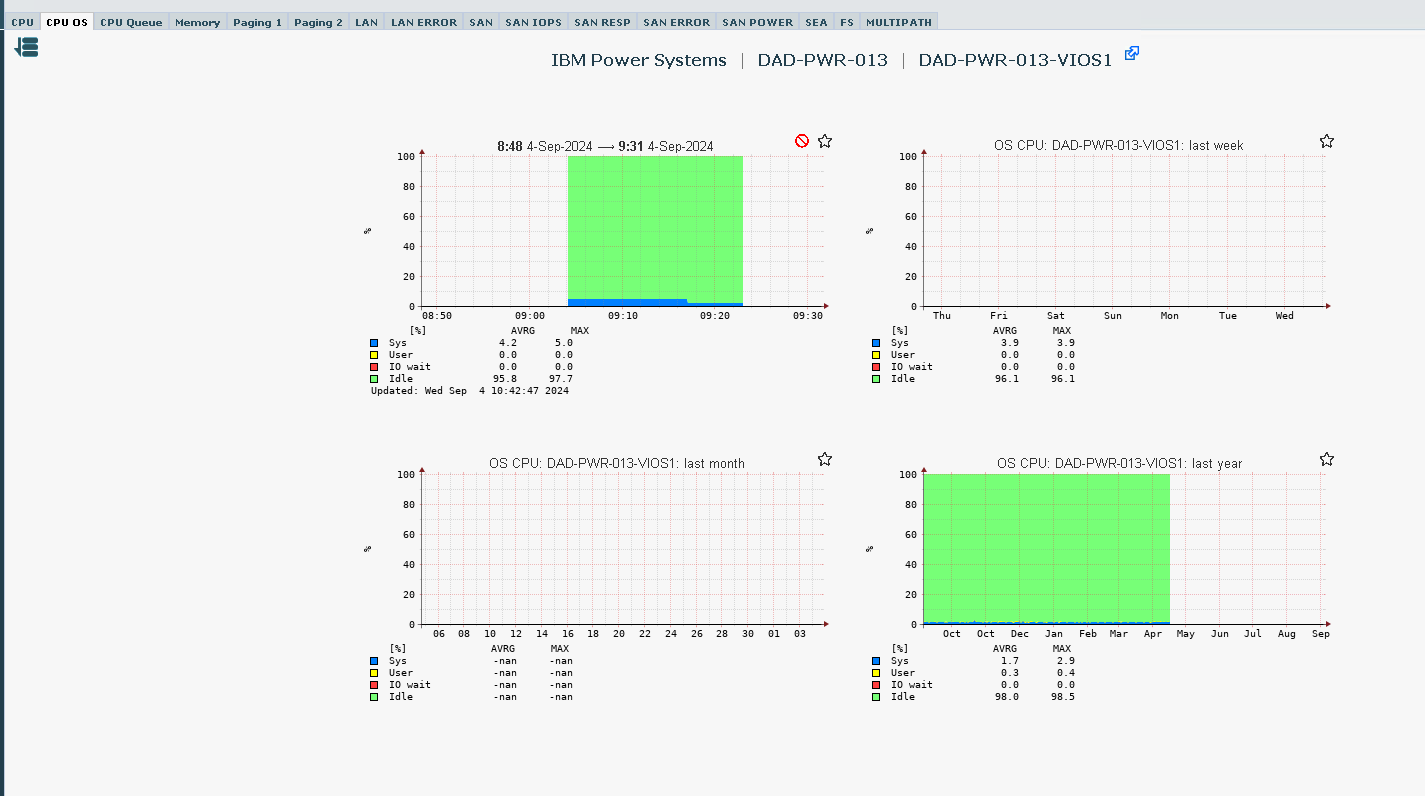Star the last week OS CPU graph

[x=1327, y=141]
